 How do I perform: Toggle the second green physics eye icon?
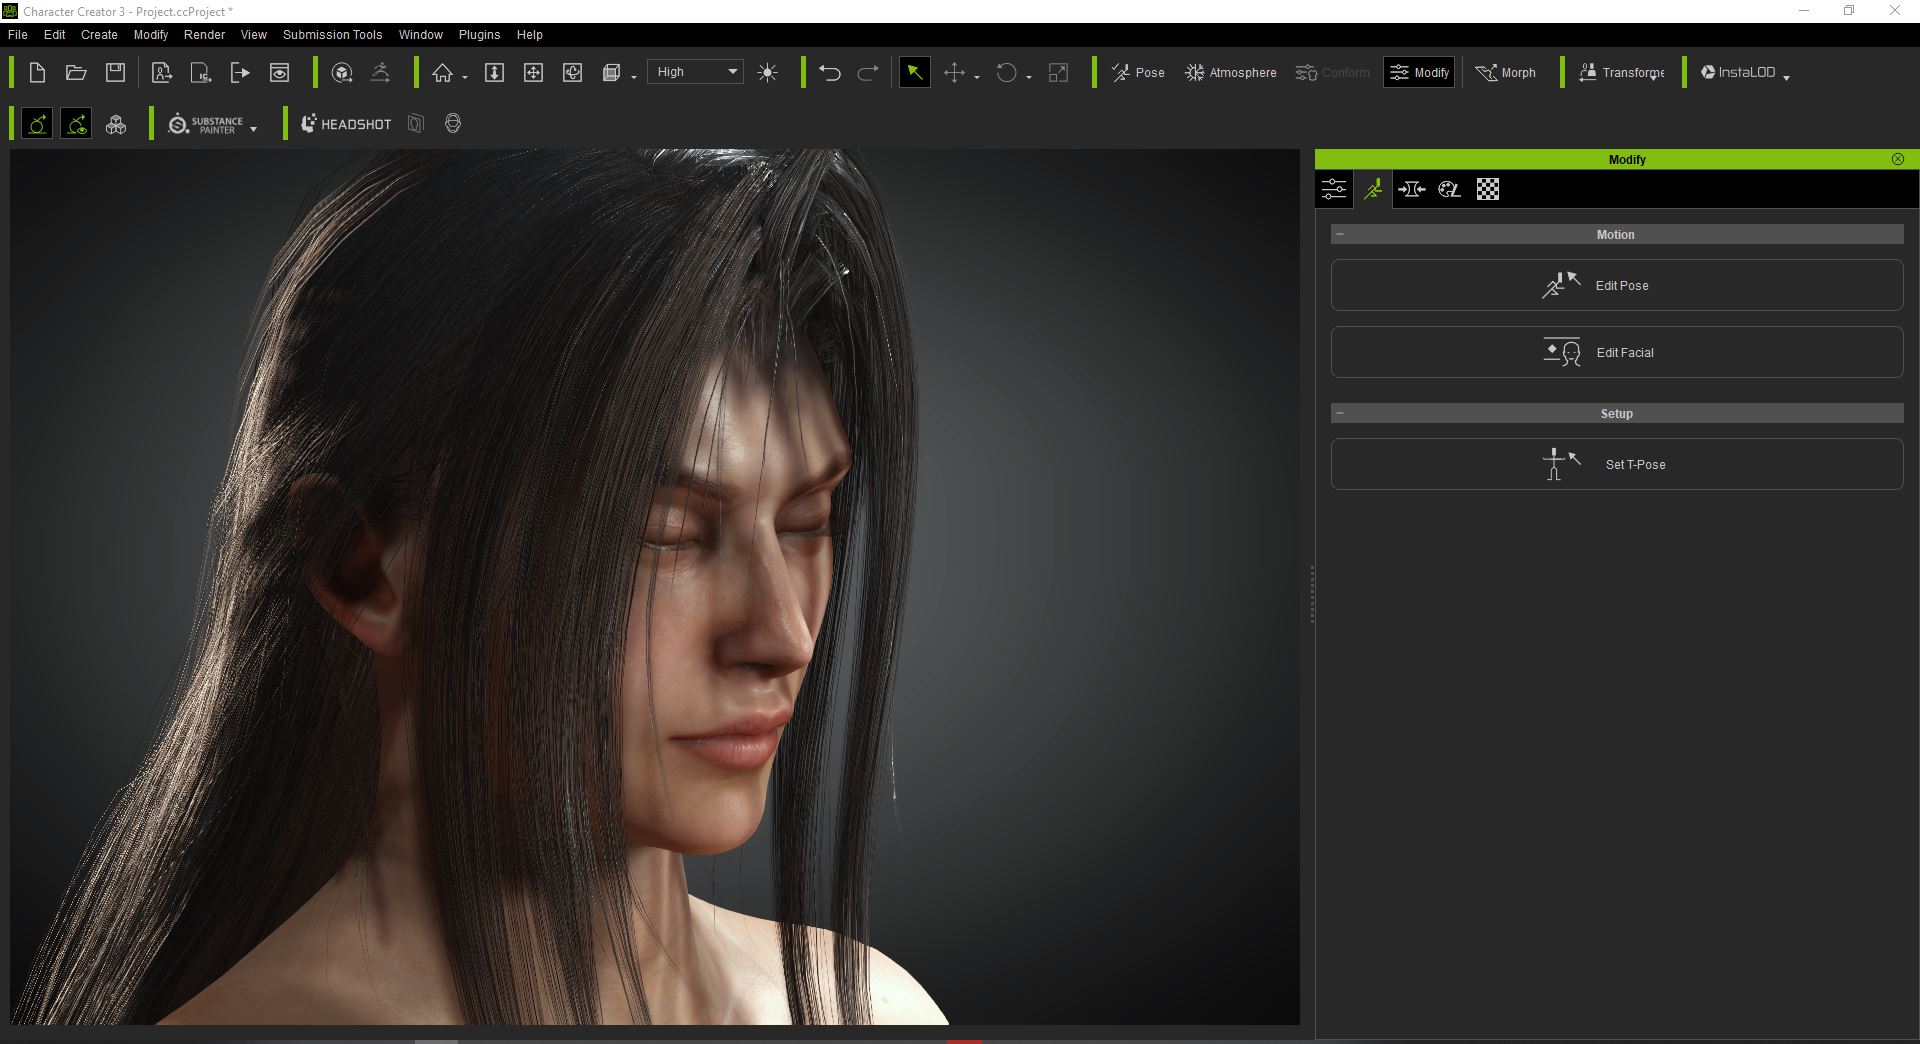click(76, 124)
